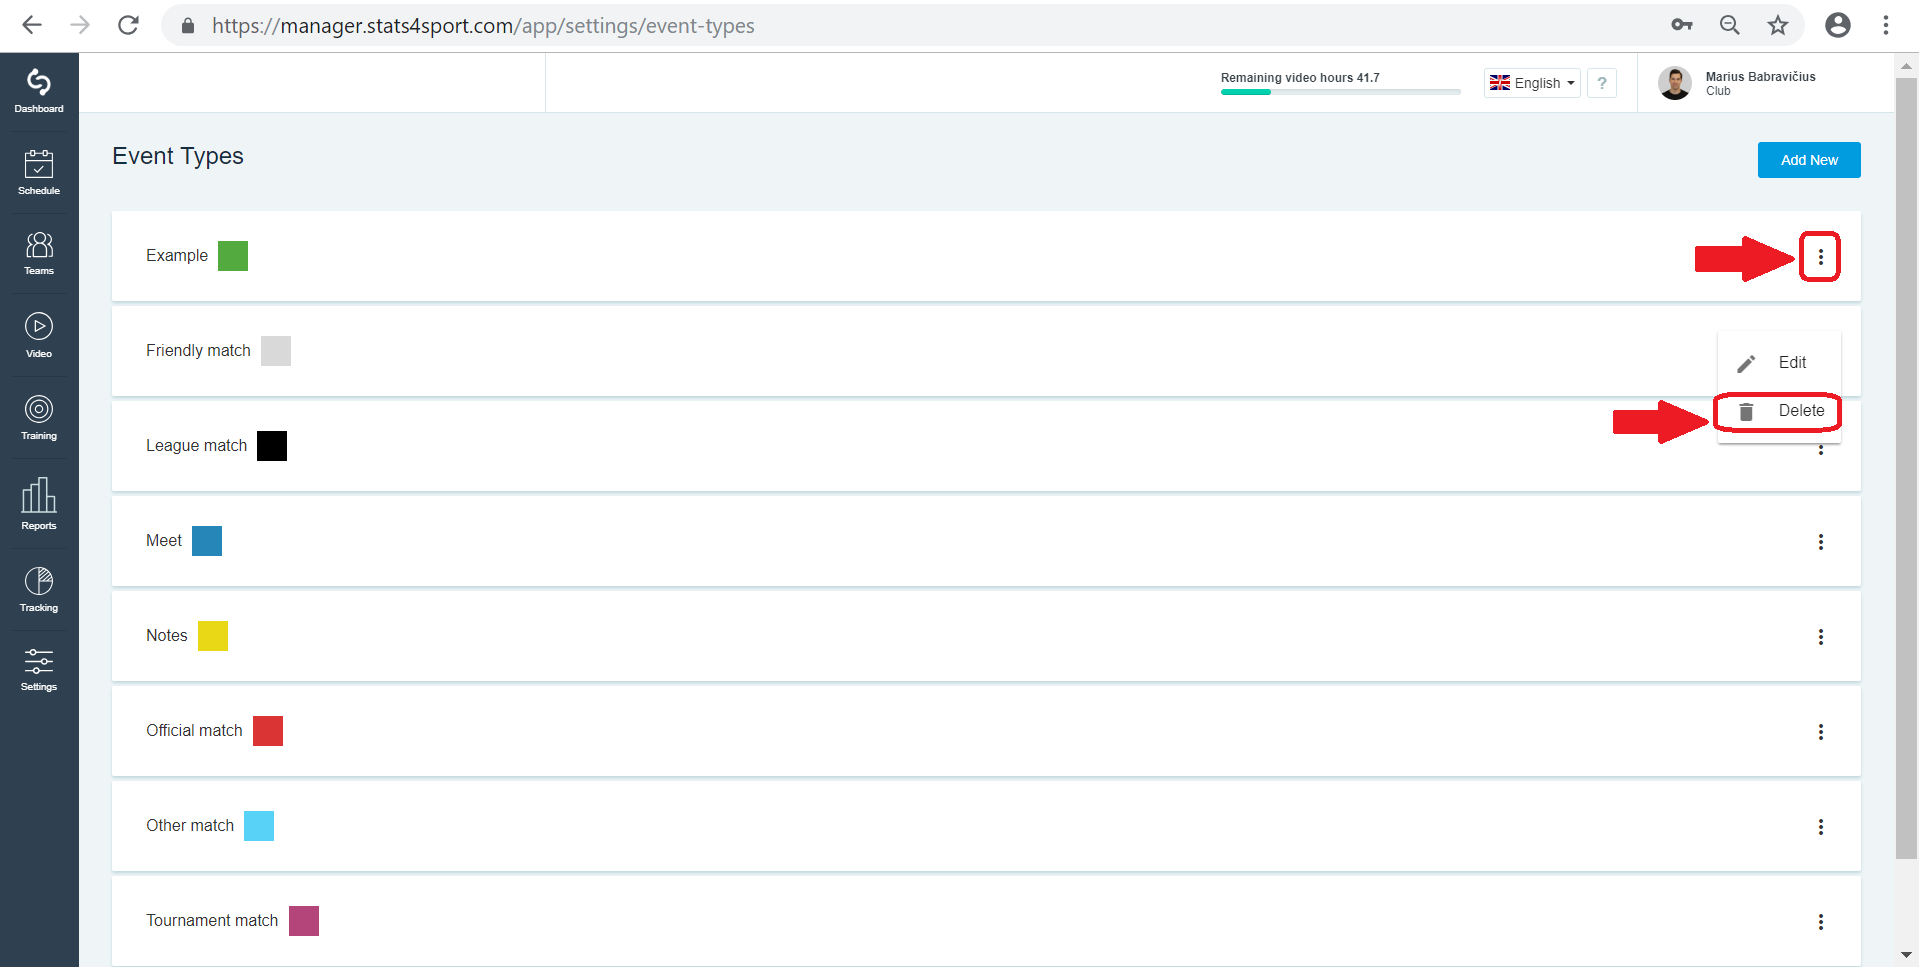This screenshot has width=1919, height=967.
Task: Open the saved passwords key icon
Action: pyautogui.click(x=1681, y=25)
